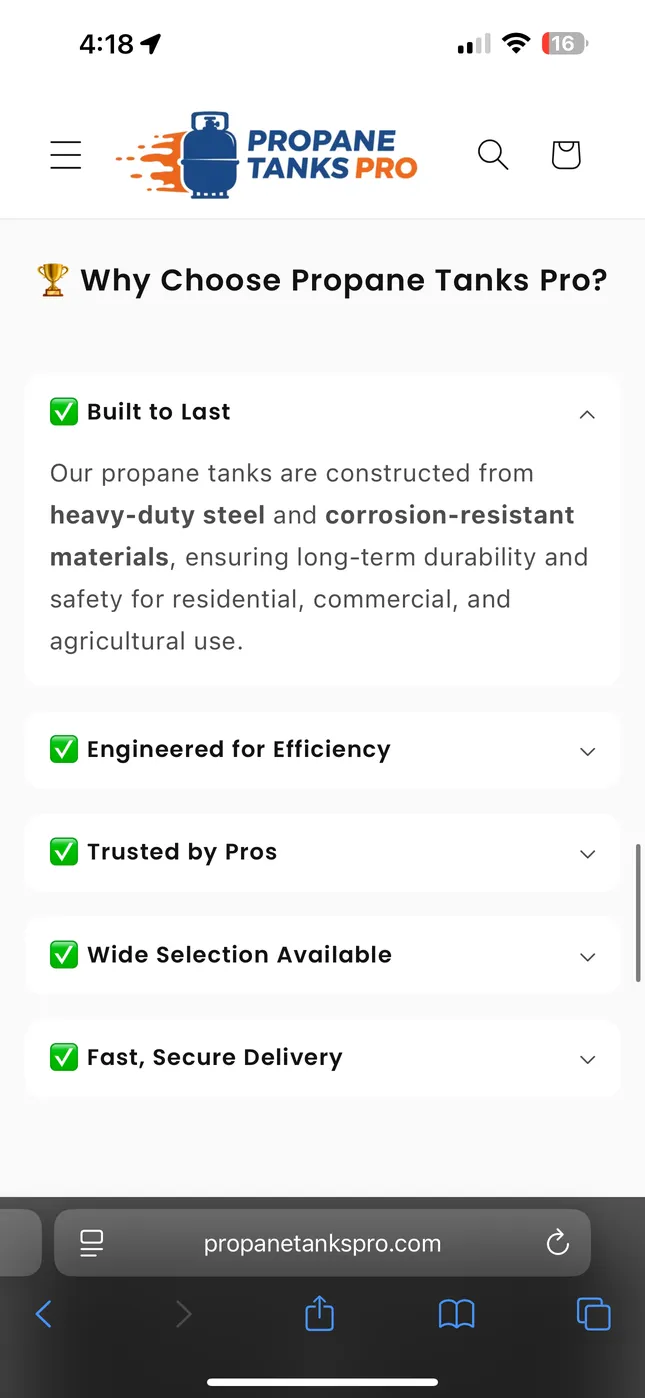Open the hamburger navigation menu

point(66,155)
